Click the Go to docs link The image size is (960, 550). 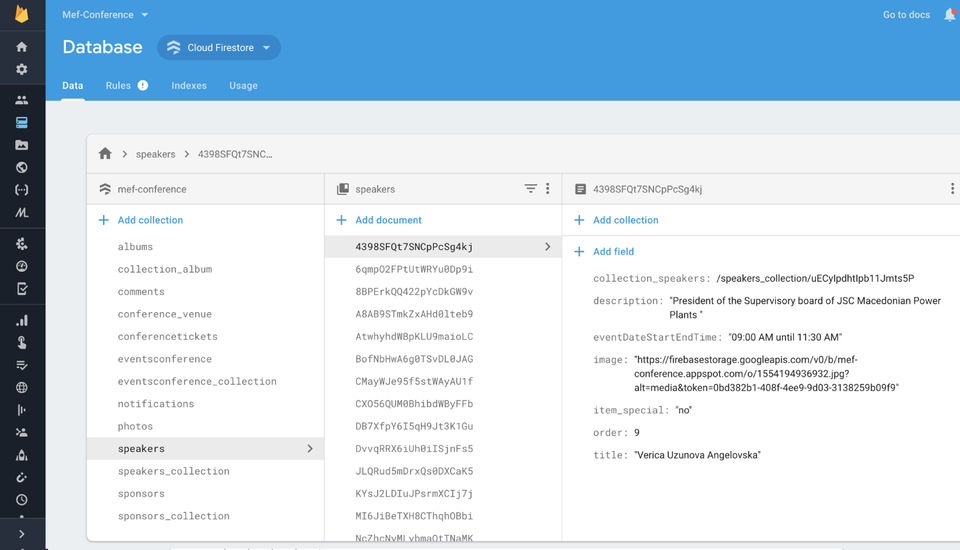pos(906,15)
